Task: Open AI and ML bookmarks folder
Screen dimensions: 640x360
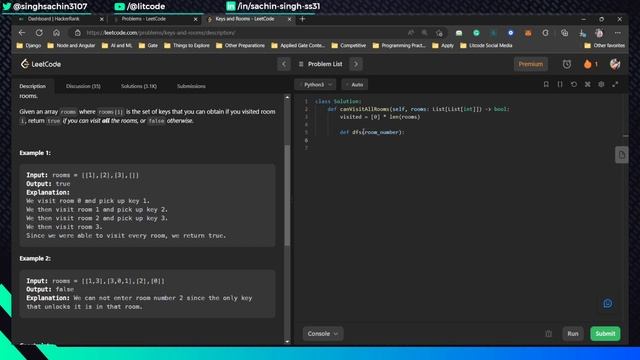Action: point(117,45)
